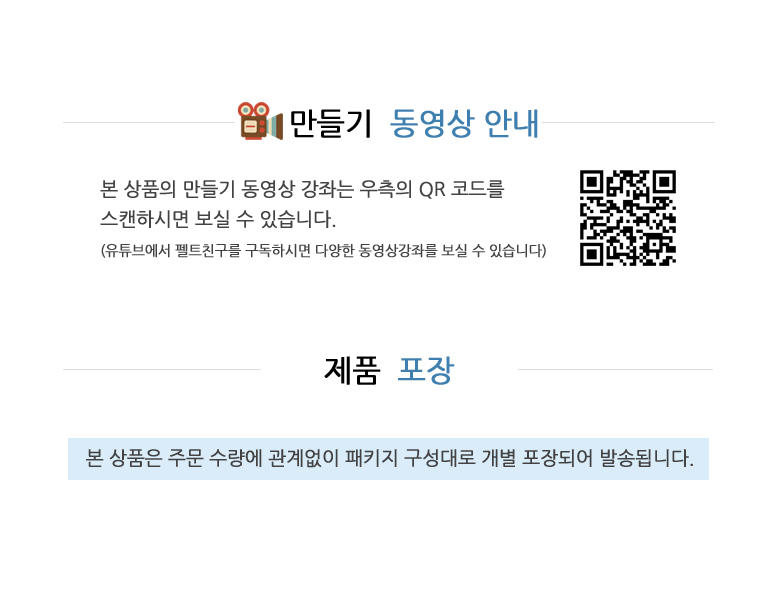This screenshot has height=606, width=780.
Task: Click the line 스캔하시면 보실 수 있습니다
Action: click(218, 219)
